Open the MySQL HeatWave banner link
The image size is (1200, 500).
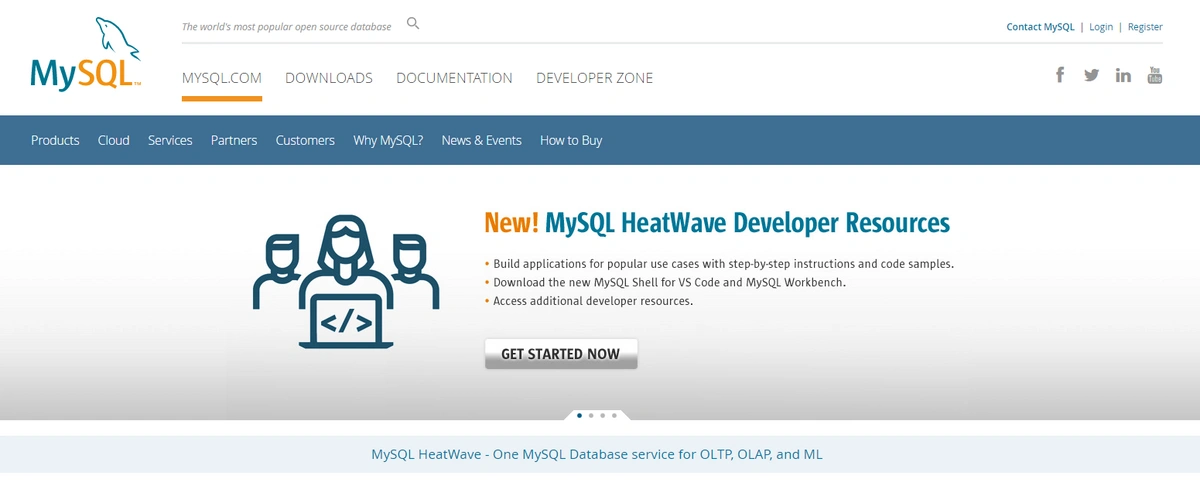[597, 454]
